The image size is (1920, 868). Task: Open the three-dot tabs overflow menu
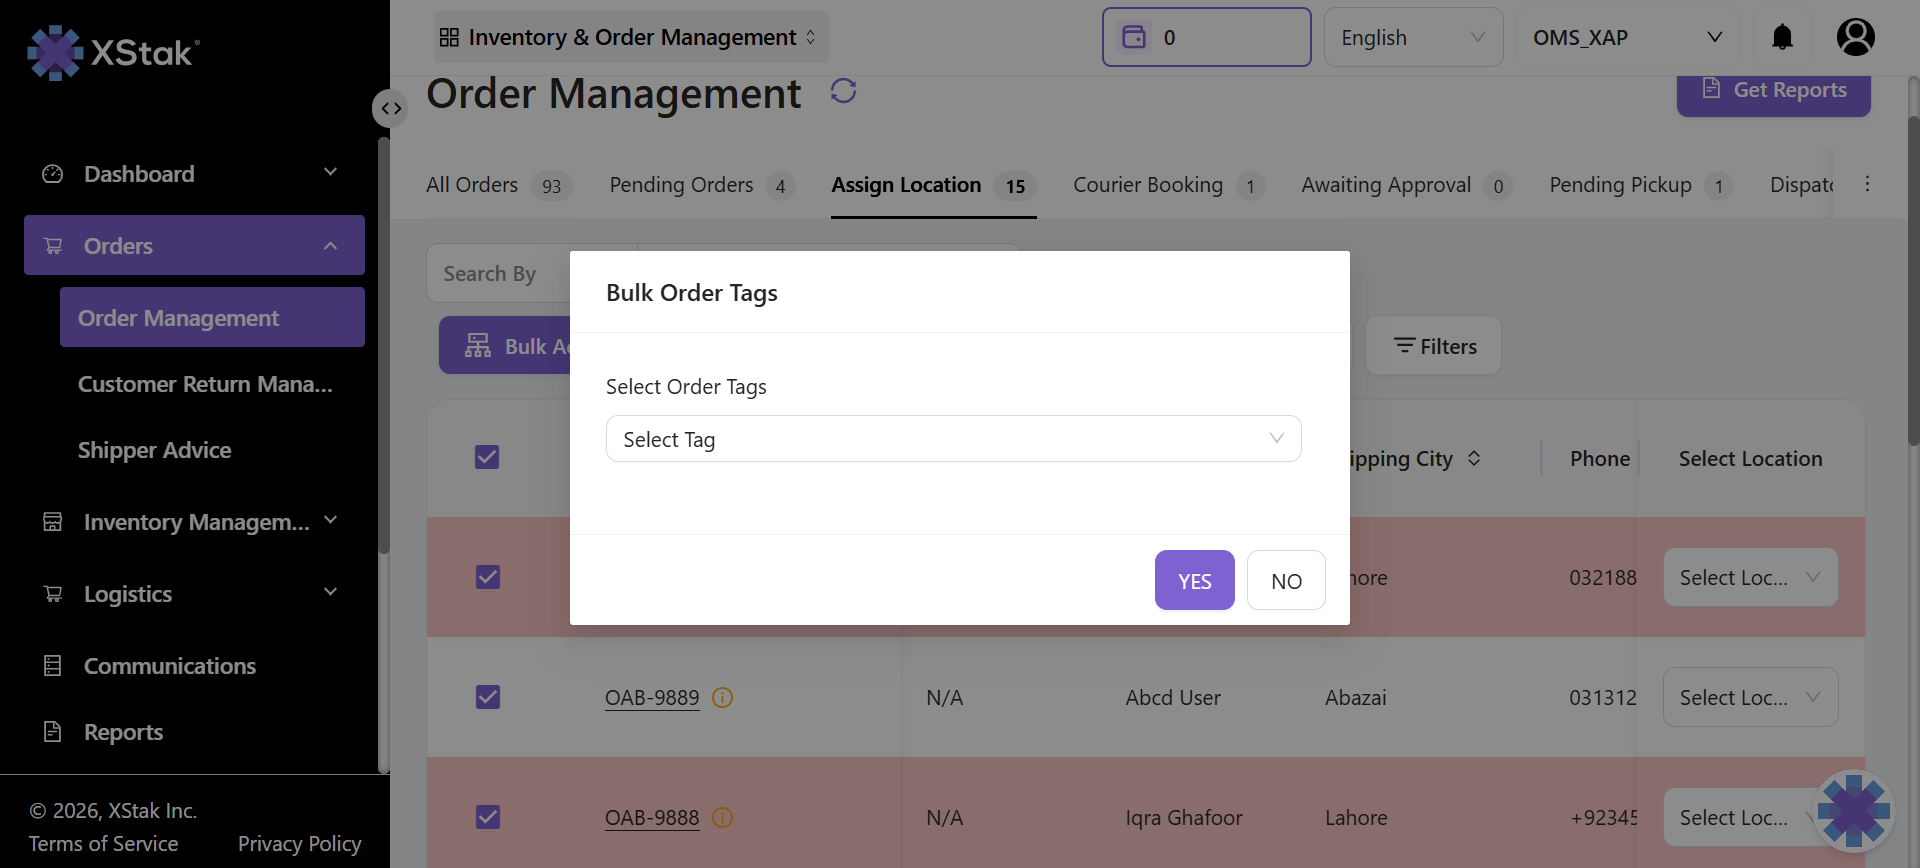coord(1867,184)
